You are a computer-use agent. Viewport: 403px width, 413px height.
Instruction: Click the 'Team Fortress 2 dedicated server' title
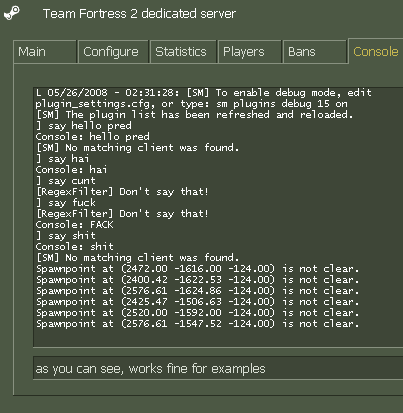point(139,14)
